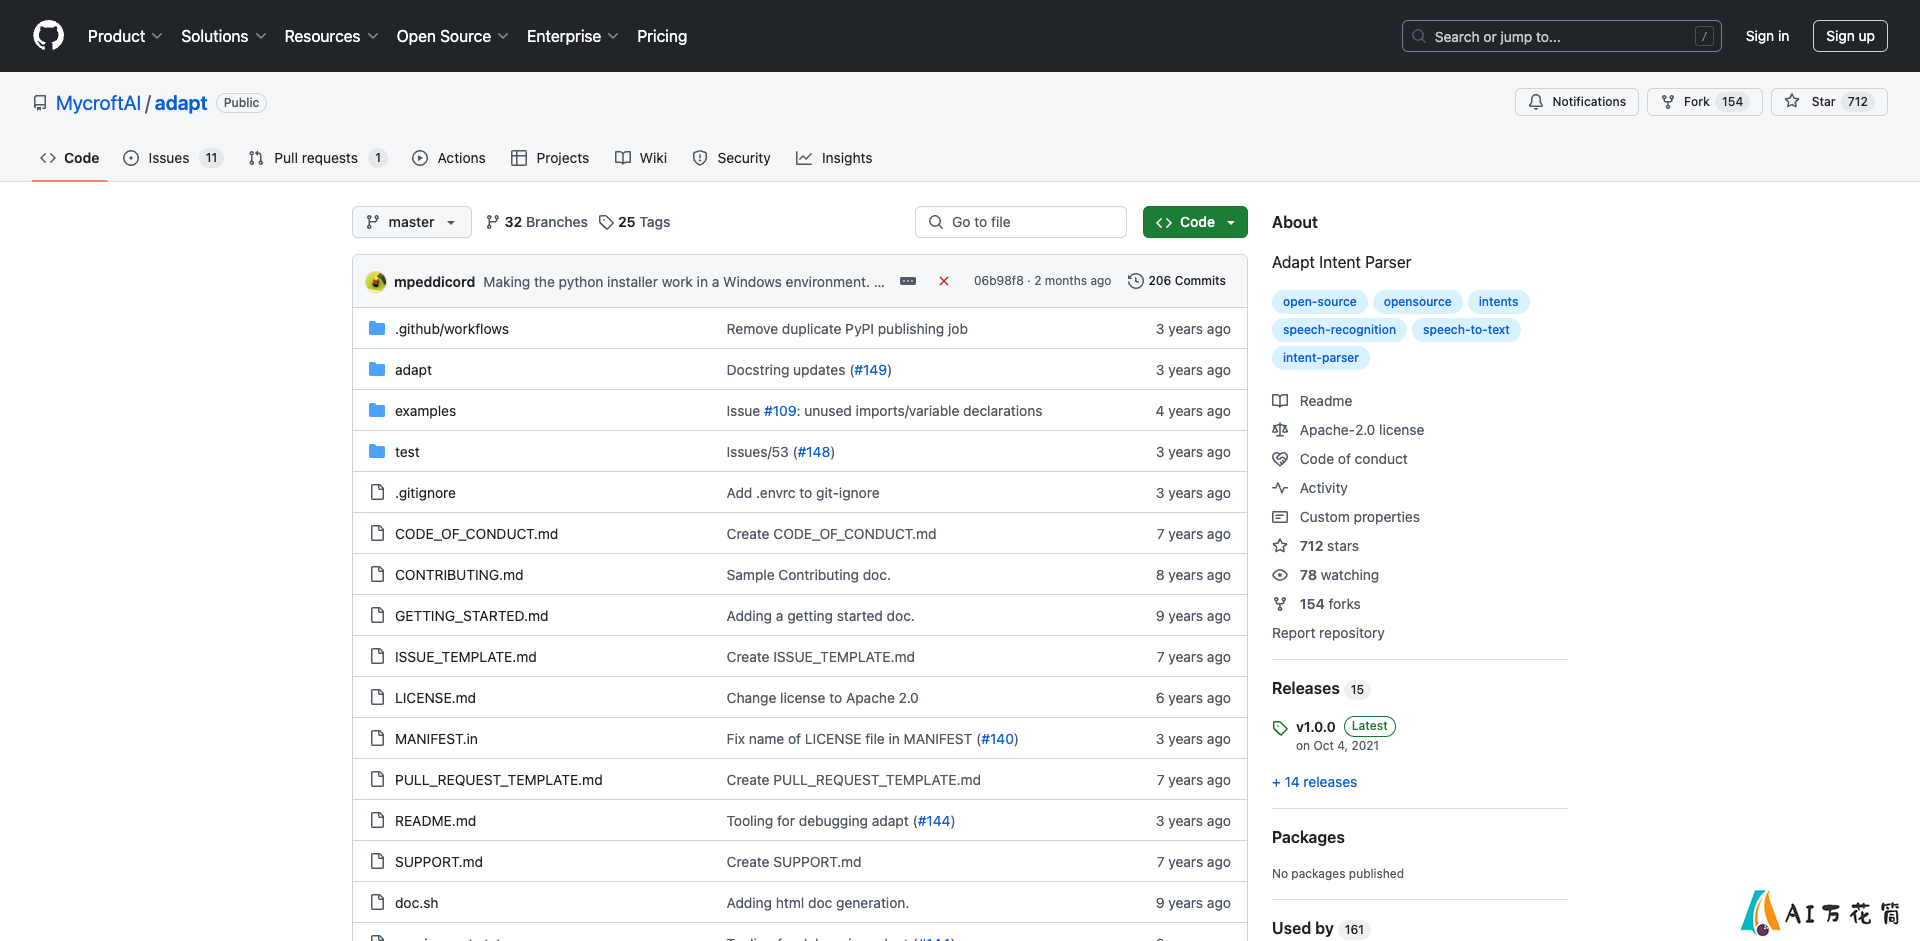Click the GitHub logo icon
Image resolution: width=1920 pixels, height=941 pixels.
click(48, 36)
